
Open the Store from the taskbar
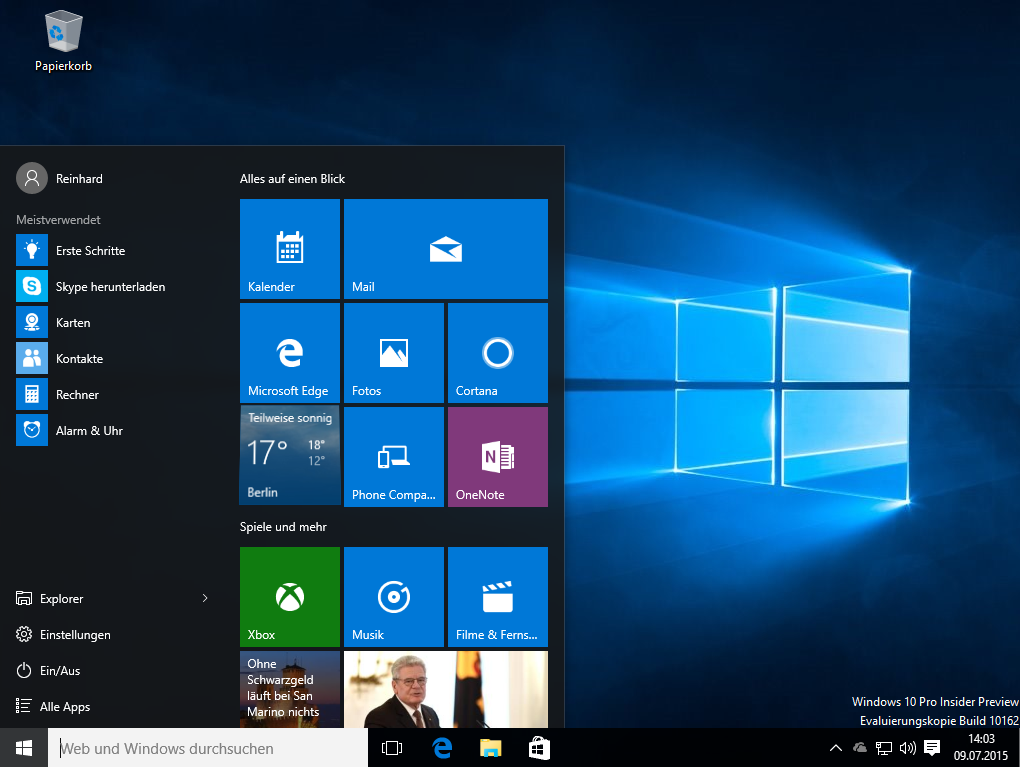[x=539, y=748]
